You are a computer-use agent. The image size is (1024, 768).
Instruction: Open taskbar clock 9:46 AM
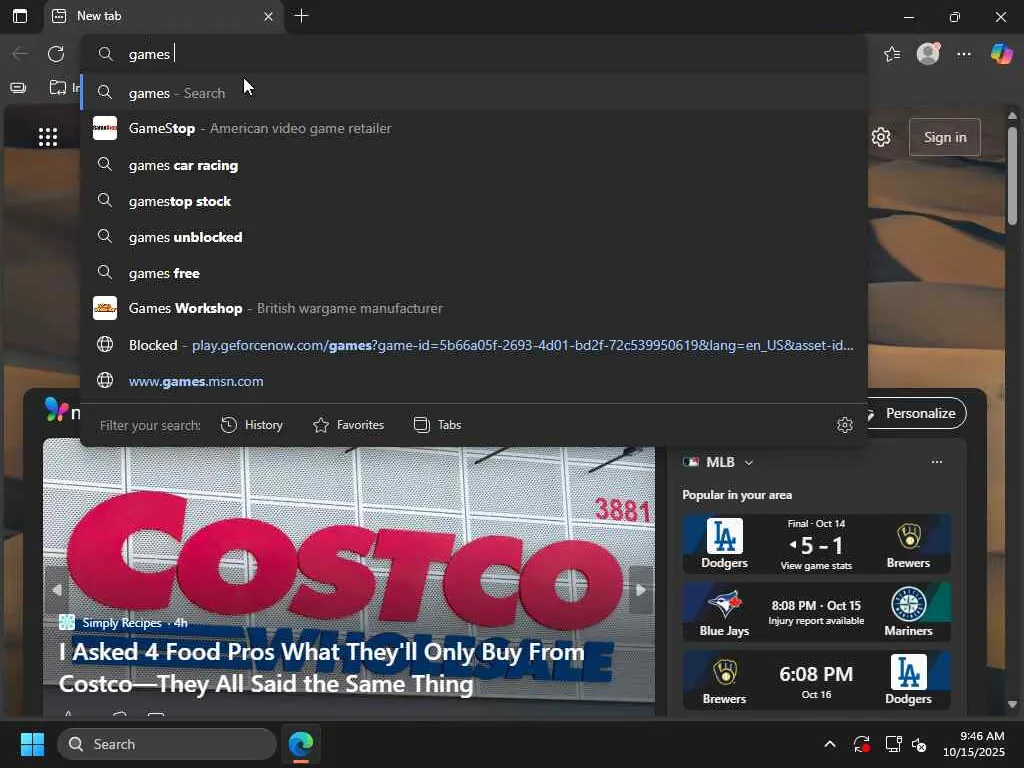pos(974,744)
